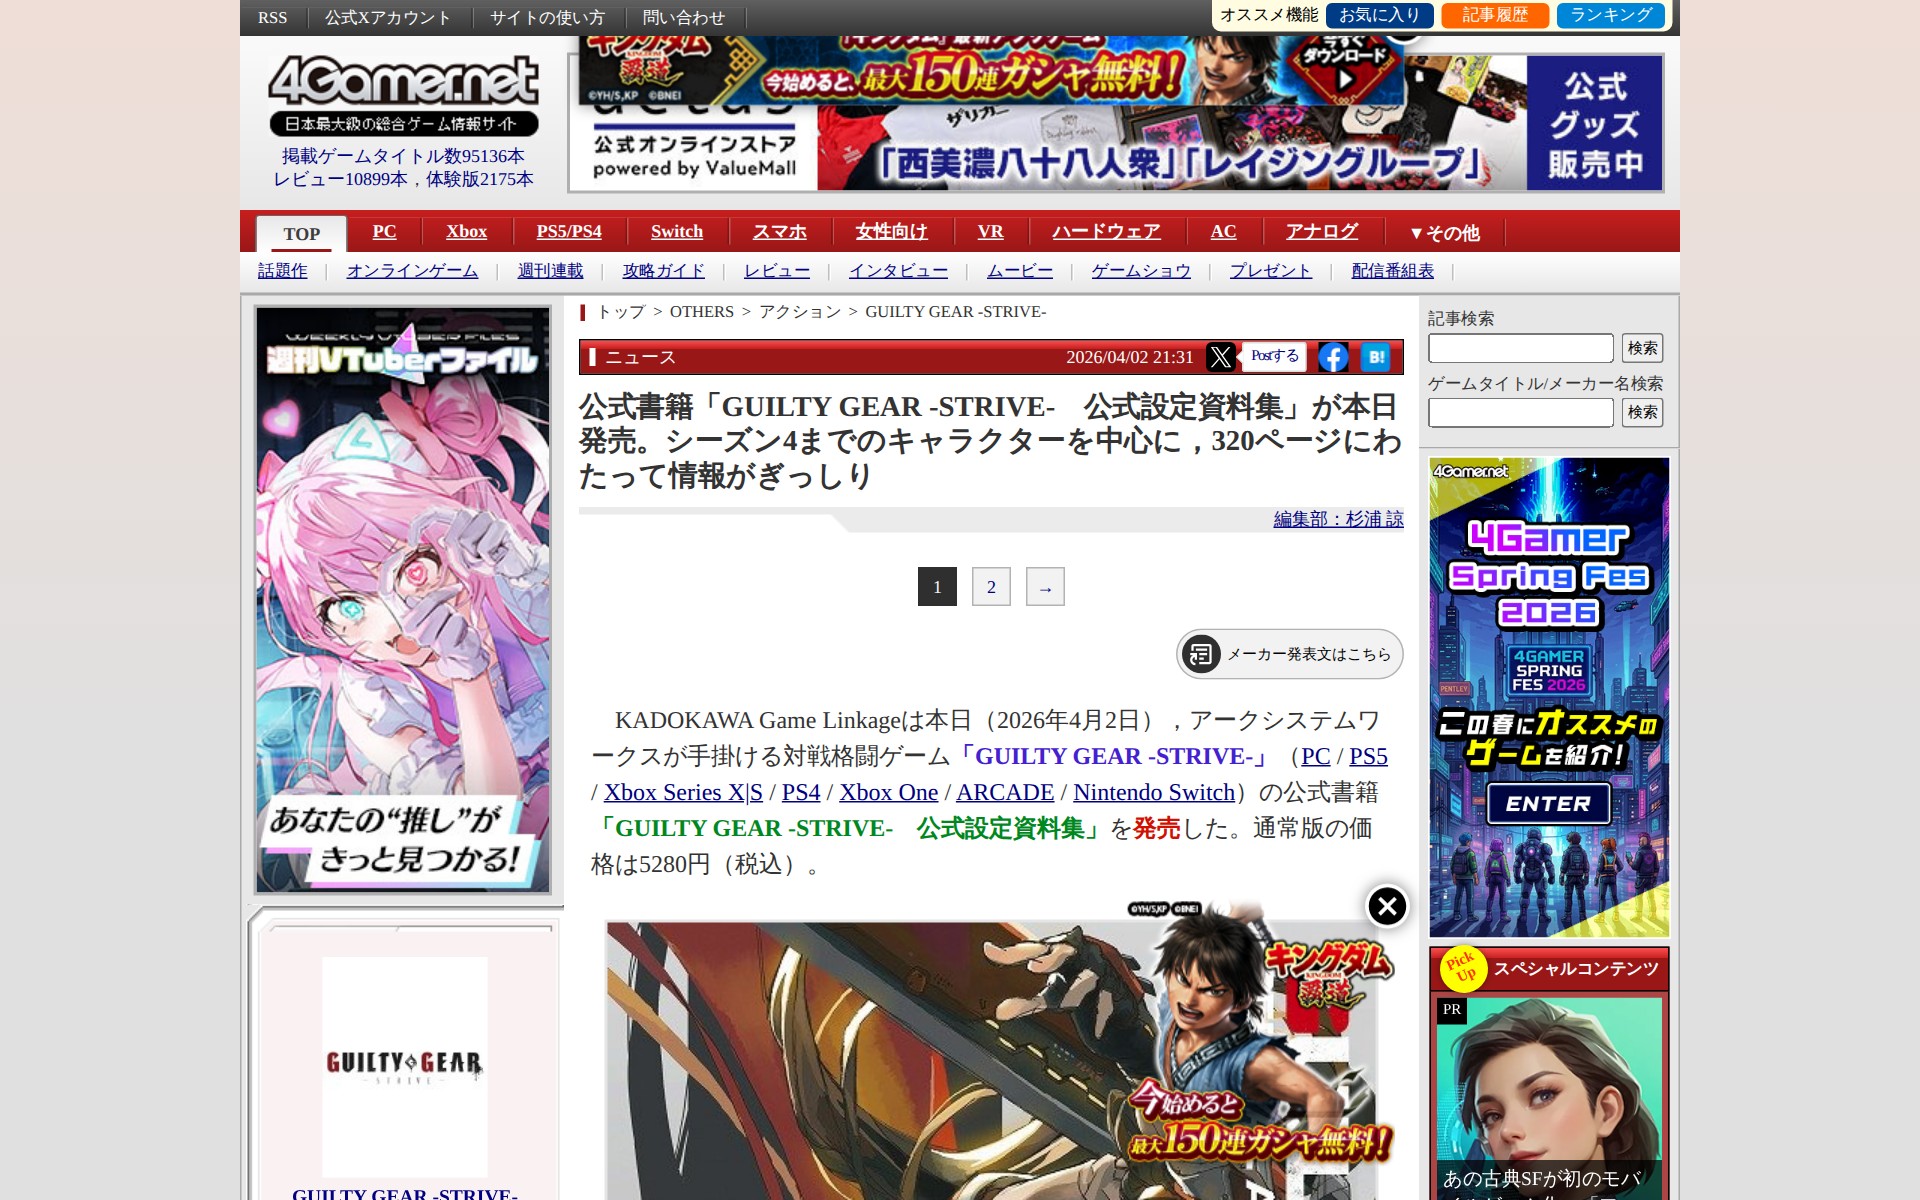Open the 公式グッズ販売中 store banner

[x=1116, y=124]
